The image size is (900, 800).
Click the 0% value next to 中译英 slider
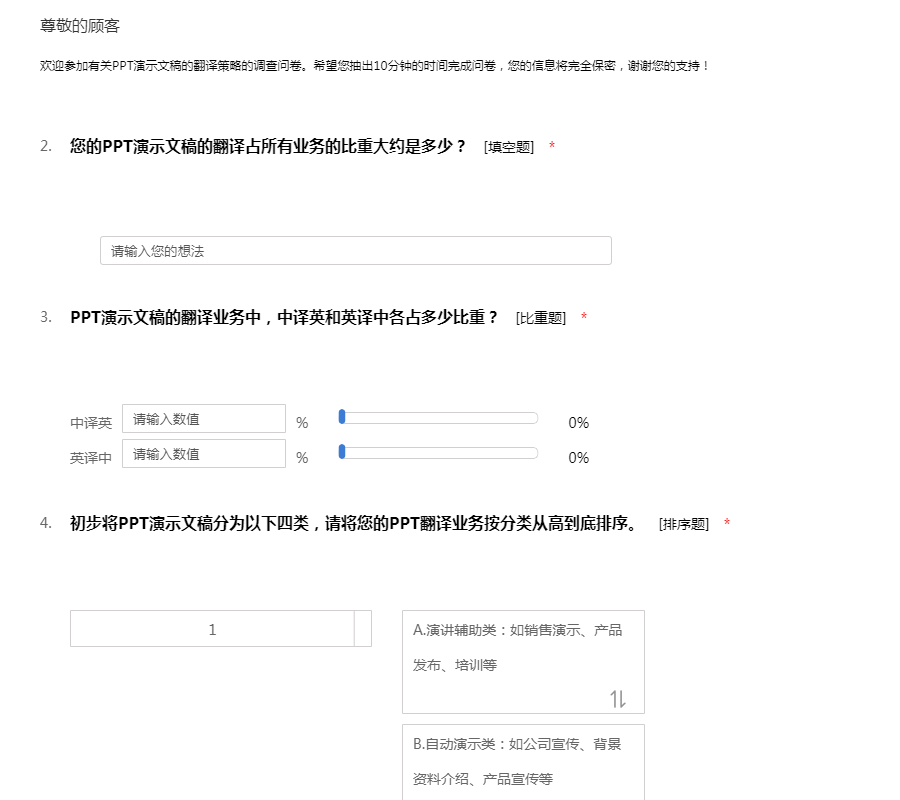click(578, 423)
